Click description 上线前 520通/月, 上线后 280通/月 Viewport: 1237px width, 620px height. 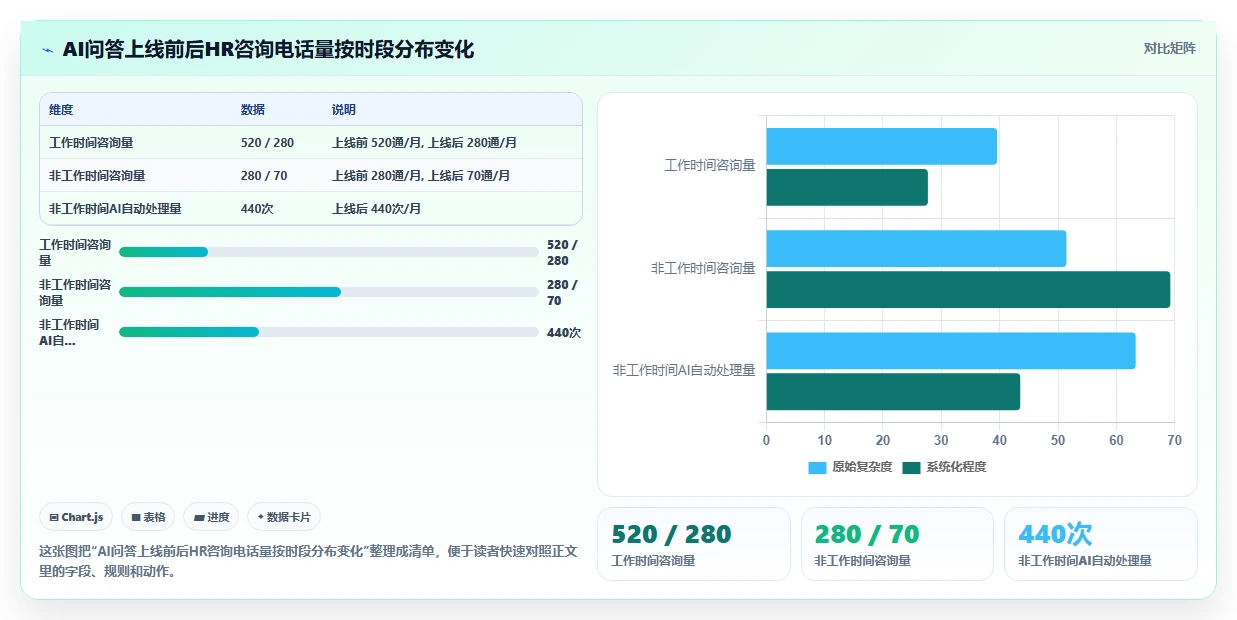tap(425, 143)
